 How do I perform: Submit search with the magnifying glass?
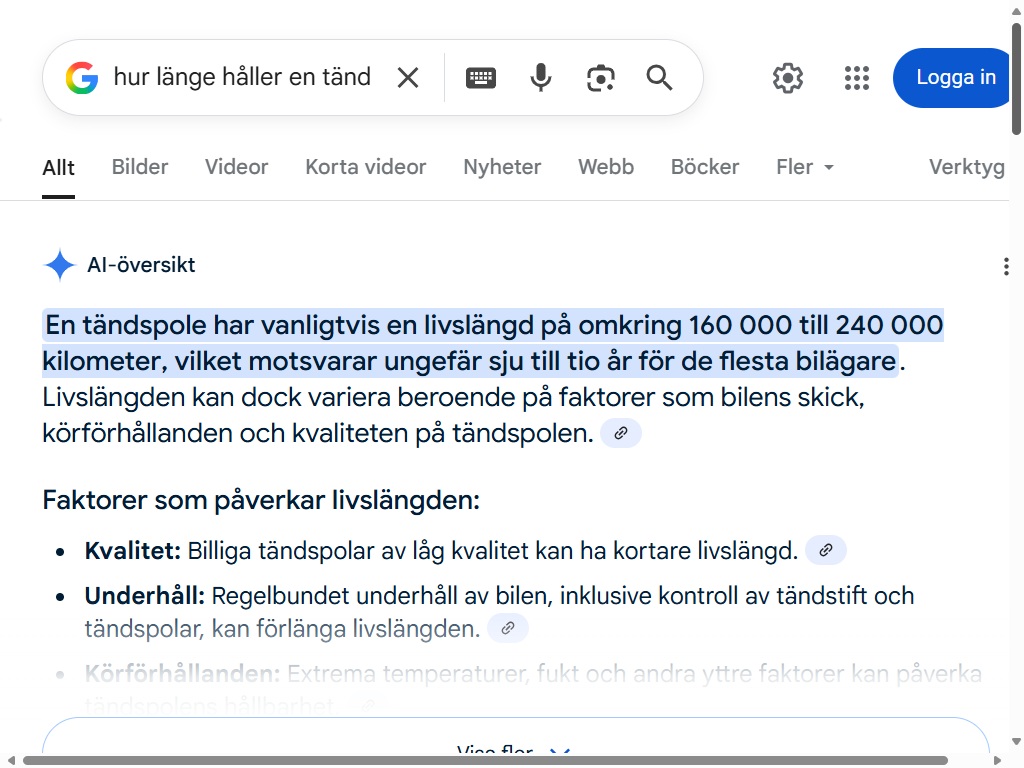point(660,78)
